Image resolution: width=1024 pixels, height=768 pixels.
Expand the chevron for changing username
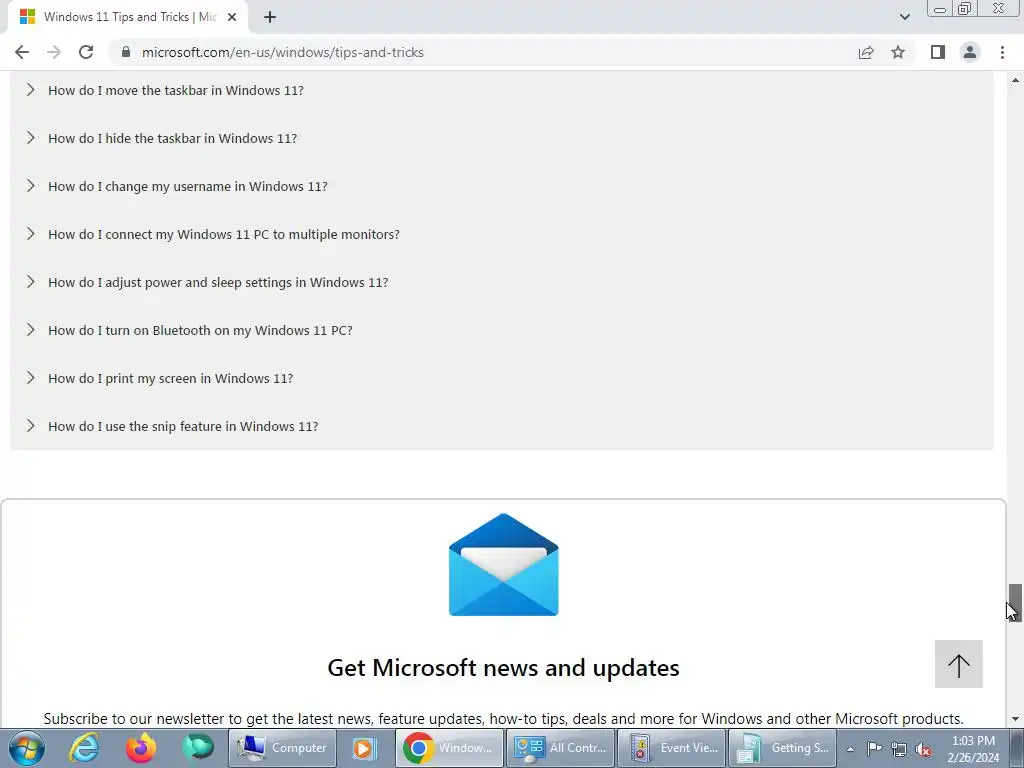31,186
